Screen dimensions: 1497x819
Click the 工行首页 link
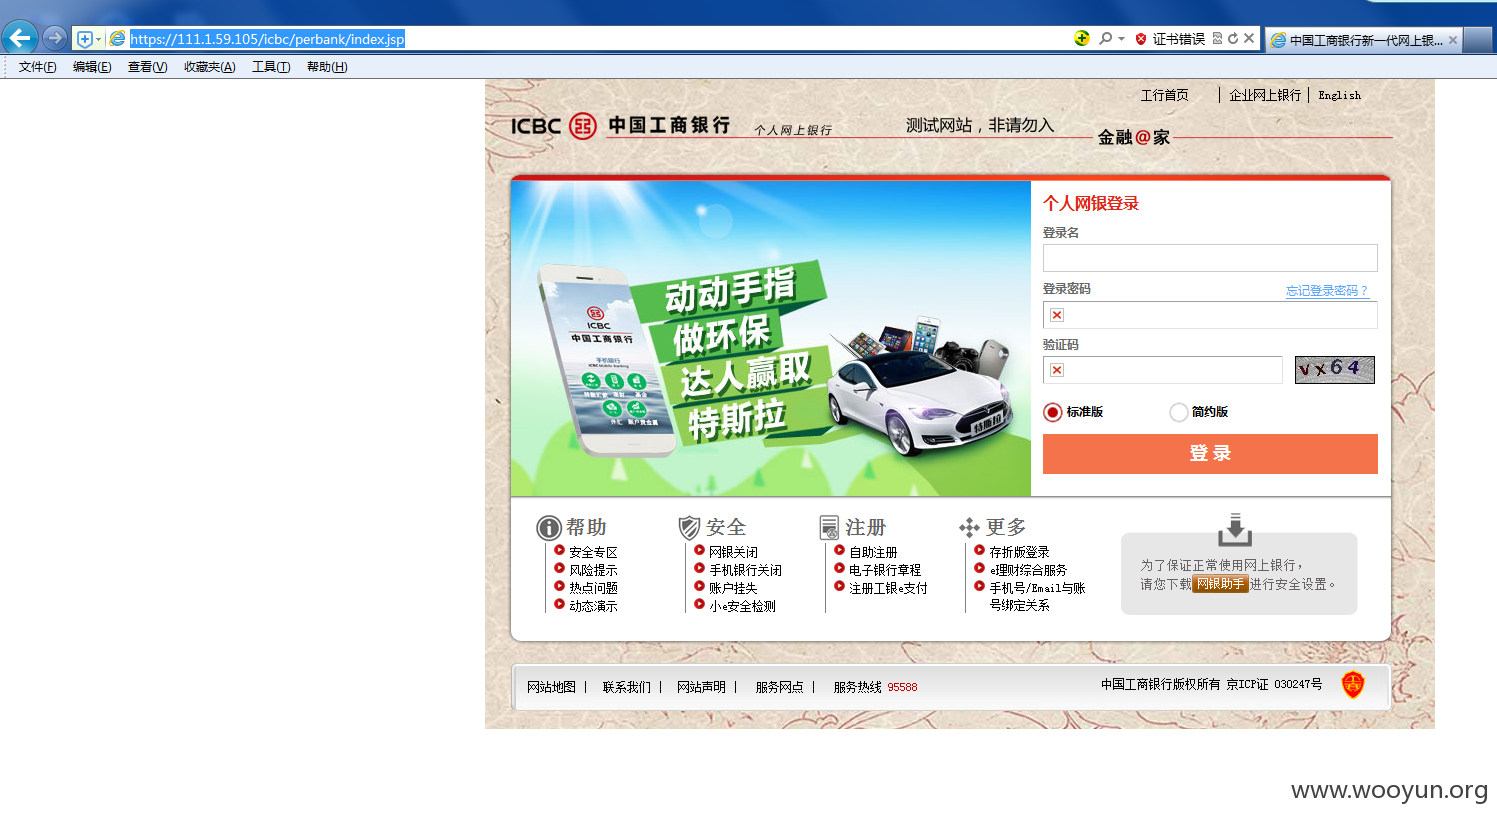coord(1165,95)
